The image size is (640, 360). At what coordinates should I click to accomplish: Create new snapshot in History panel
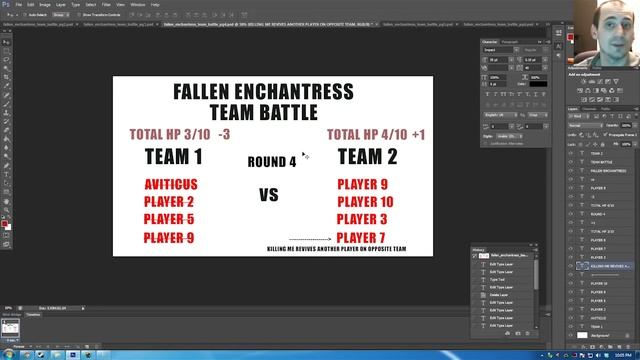coord(518,333)
